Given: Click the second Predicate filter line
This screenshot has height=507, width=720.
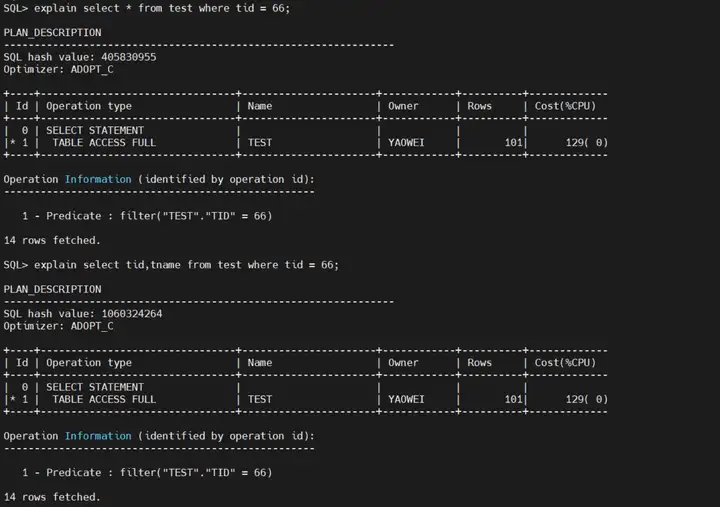Looking at the screenshot, I should point(147,472).
